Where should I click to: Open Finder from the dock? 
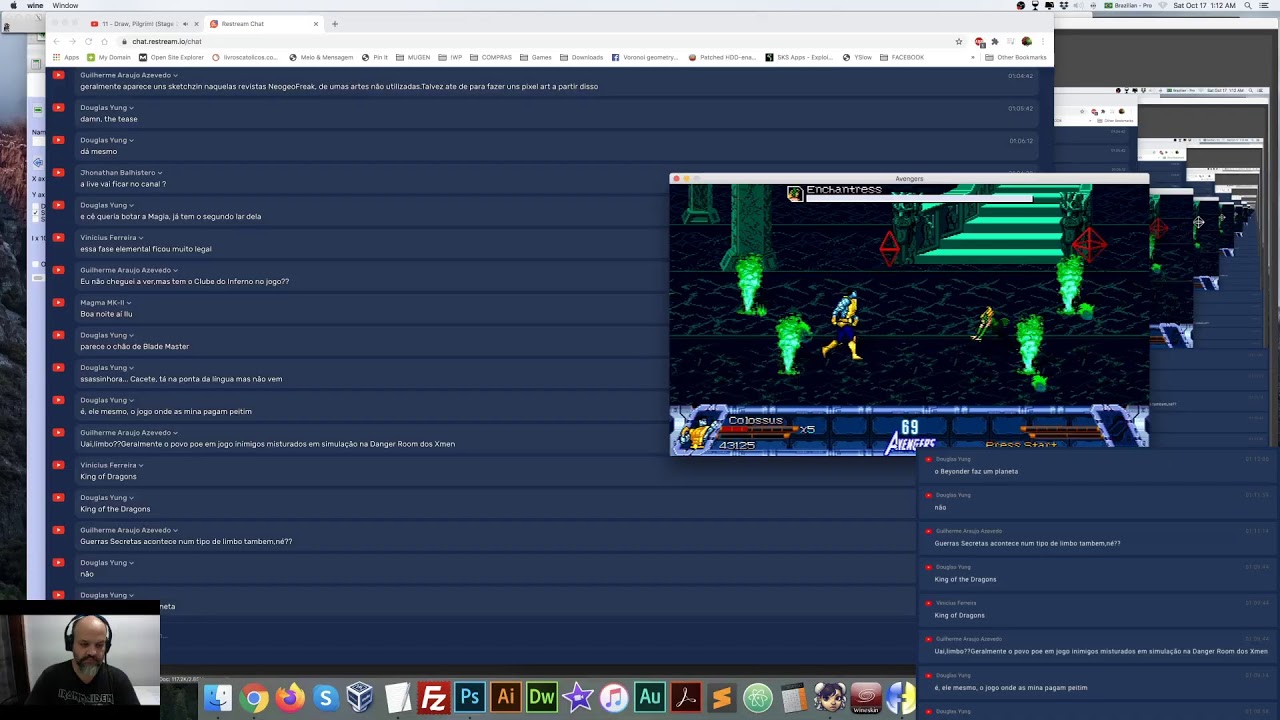218,697
